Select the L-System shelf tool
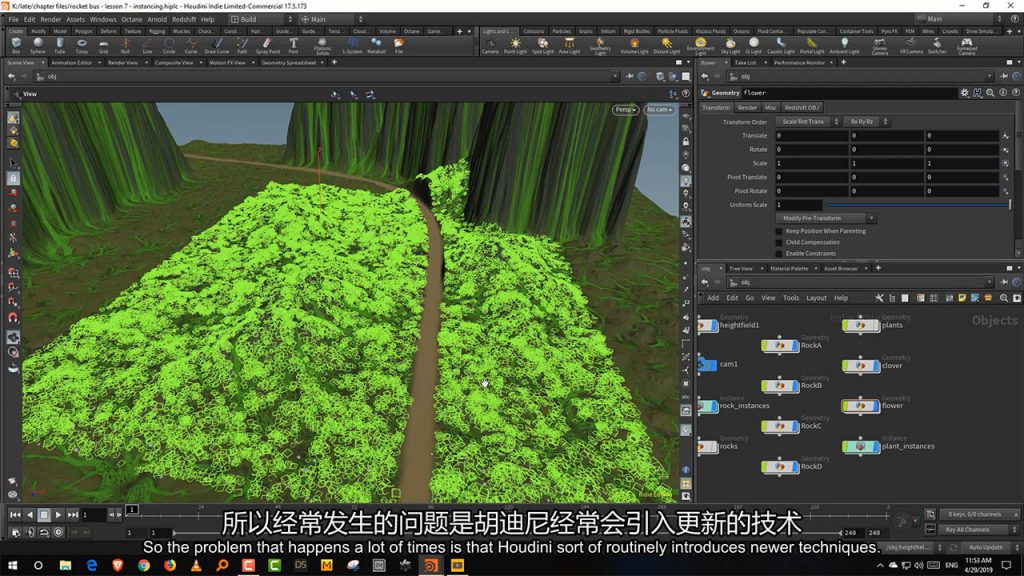 pyautogui.click(x=352, y=46)
